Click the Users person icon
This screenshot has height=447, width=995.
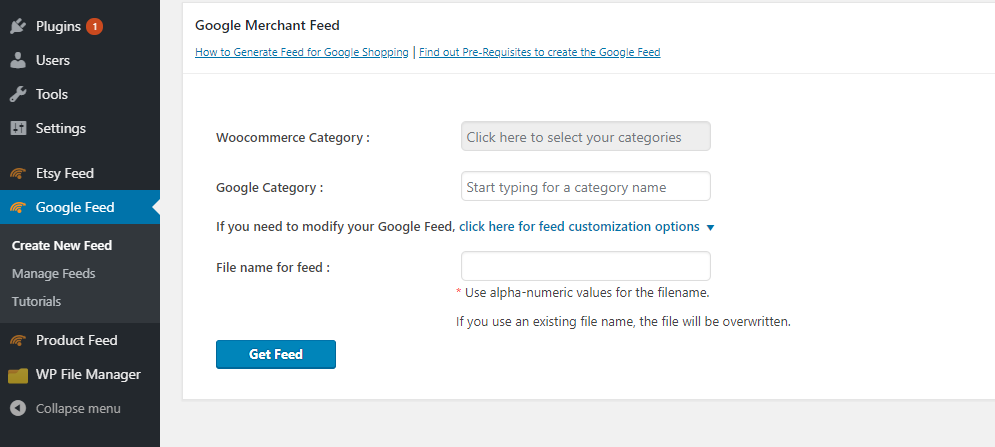[18, 60]
